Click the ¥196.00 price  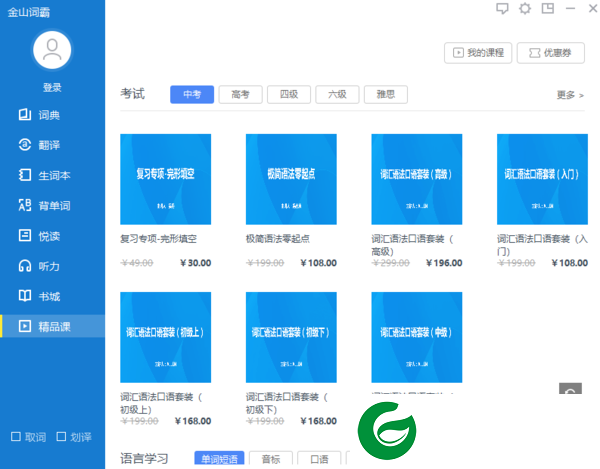444,263
